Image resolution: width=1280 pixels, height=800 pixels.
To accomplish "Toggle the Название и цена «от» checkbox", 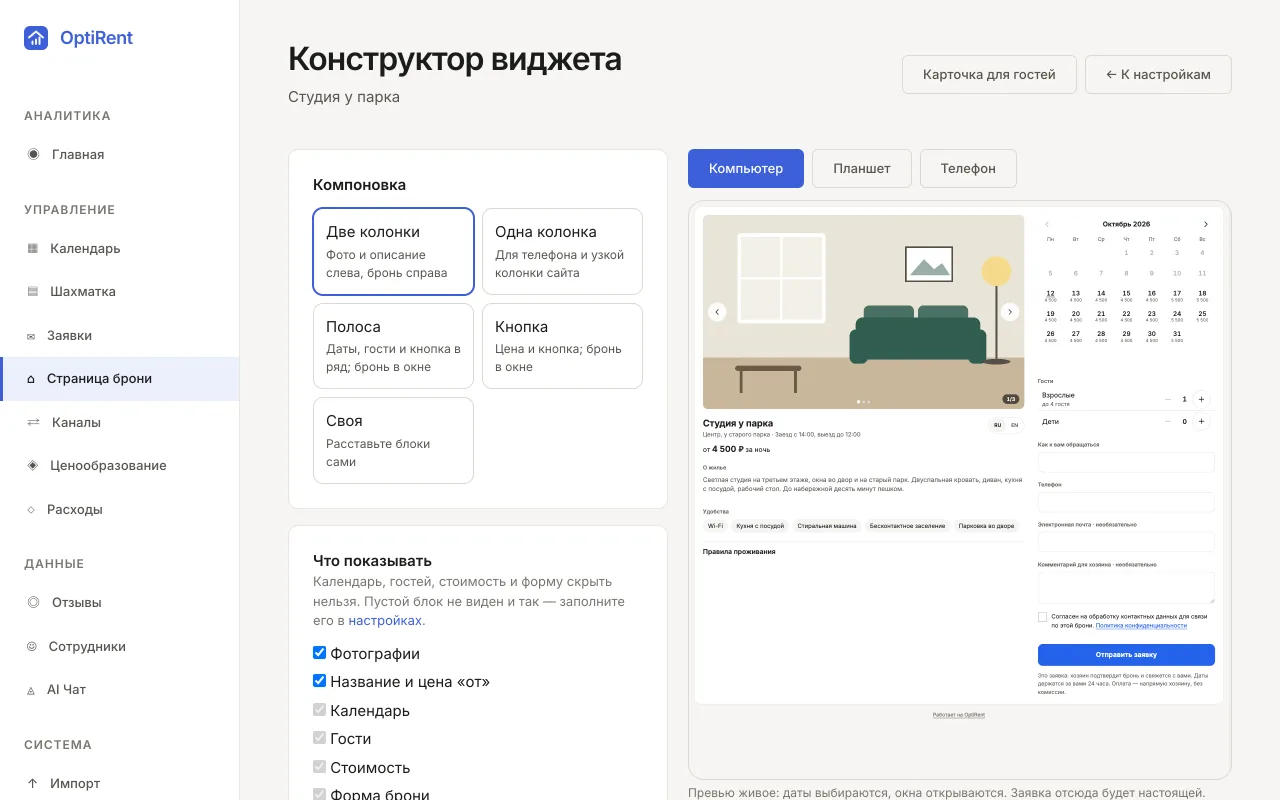I will pos(320,681).
